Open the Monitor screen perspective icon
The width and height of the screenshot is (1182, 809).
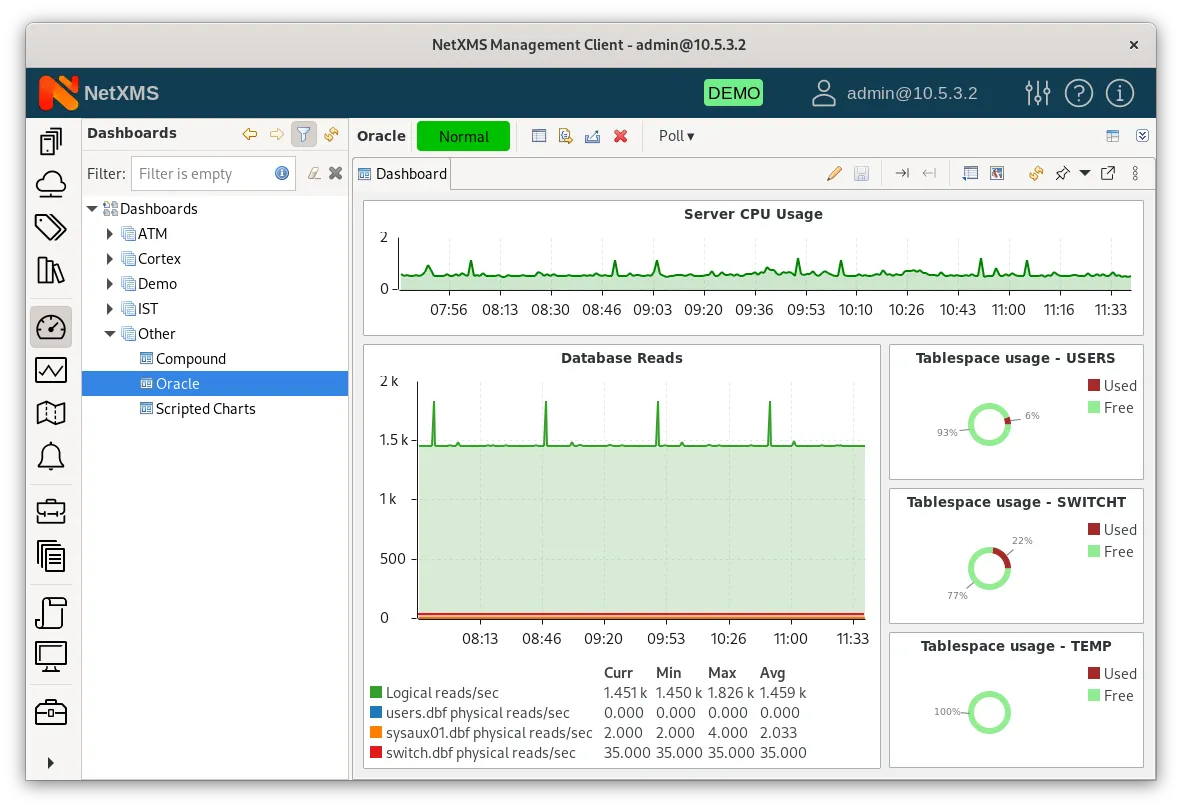tap(51, 656)
